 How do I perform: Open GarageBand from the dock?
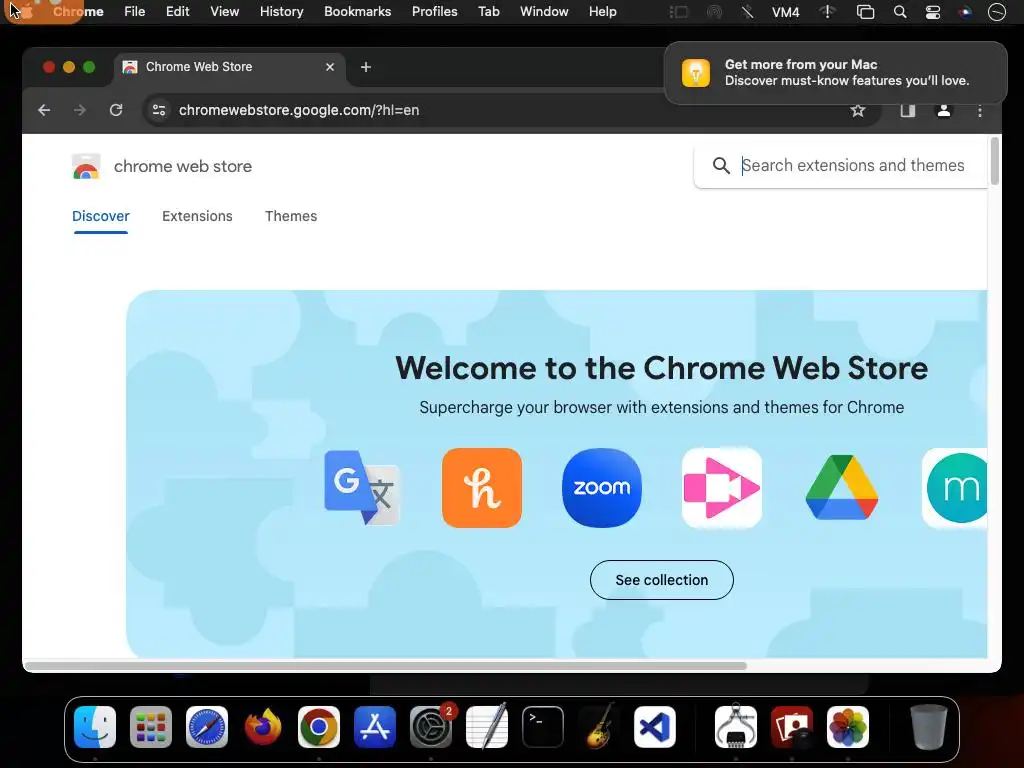point(599,727)
